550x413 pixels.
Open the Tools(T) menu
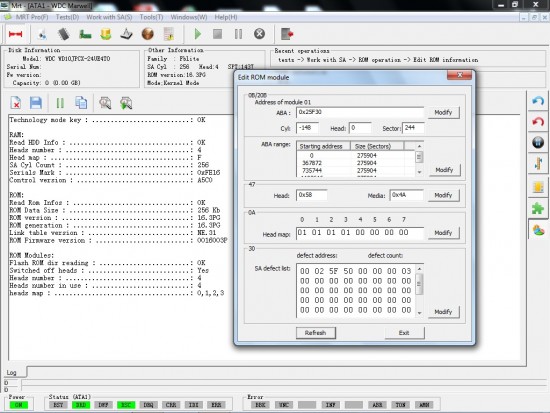[x=151, y=17]
